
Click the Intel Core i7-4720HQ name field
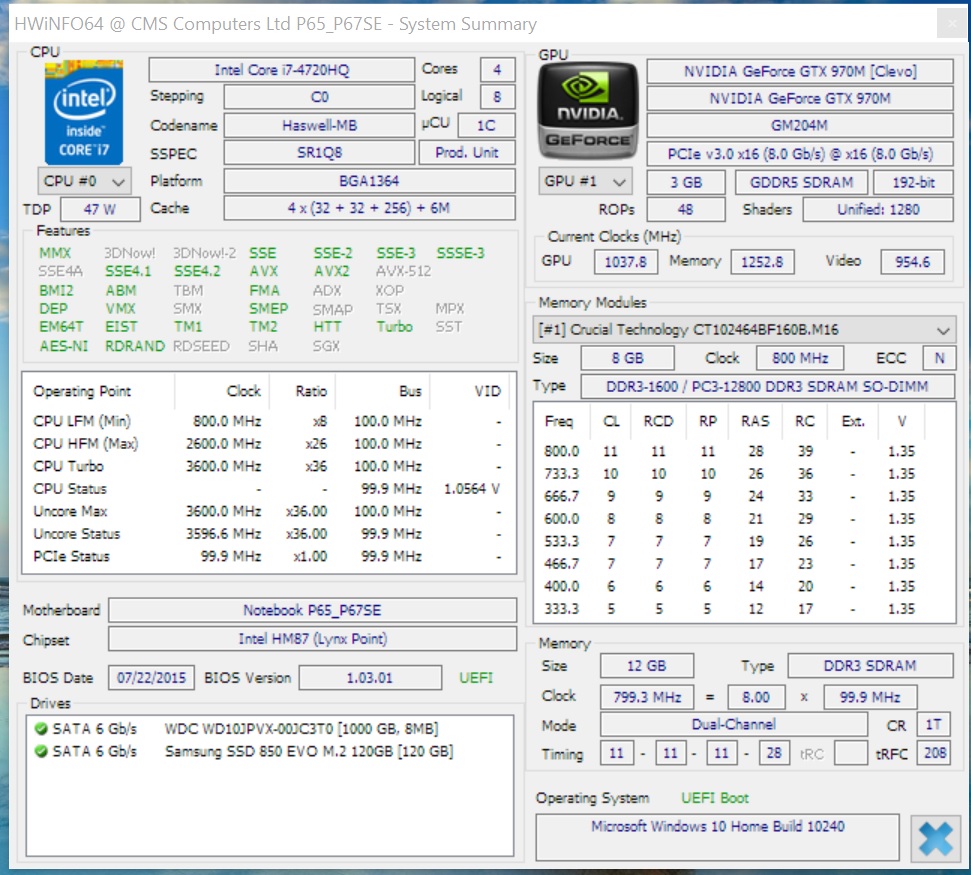(282, 70)
